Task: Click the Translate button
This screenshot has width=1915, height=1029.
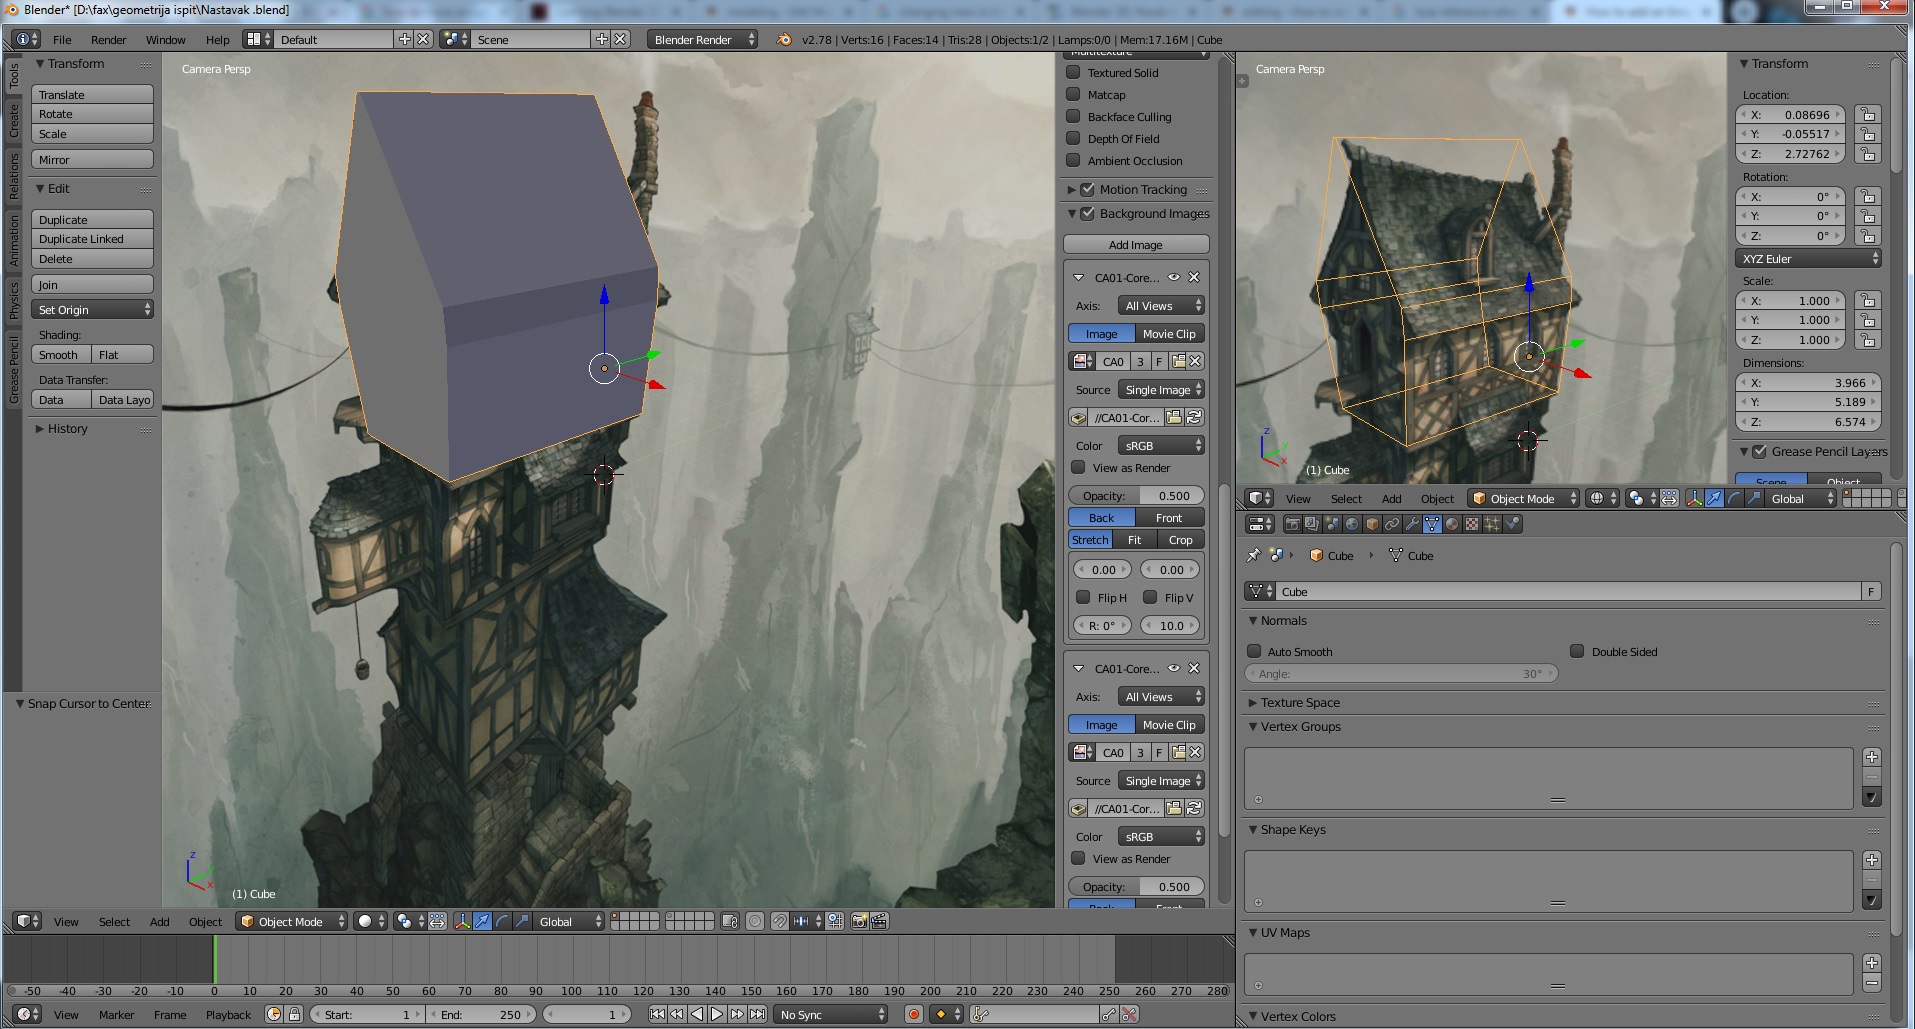Action: 92,94
